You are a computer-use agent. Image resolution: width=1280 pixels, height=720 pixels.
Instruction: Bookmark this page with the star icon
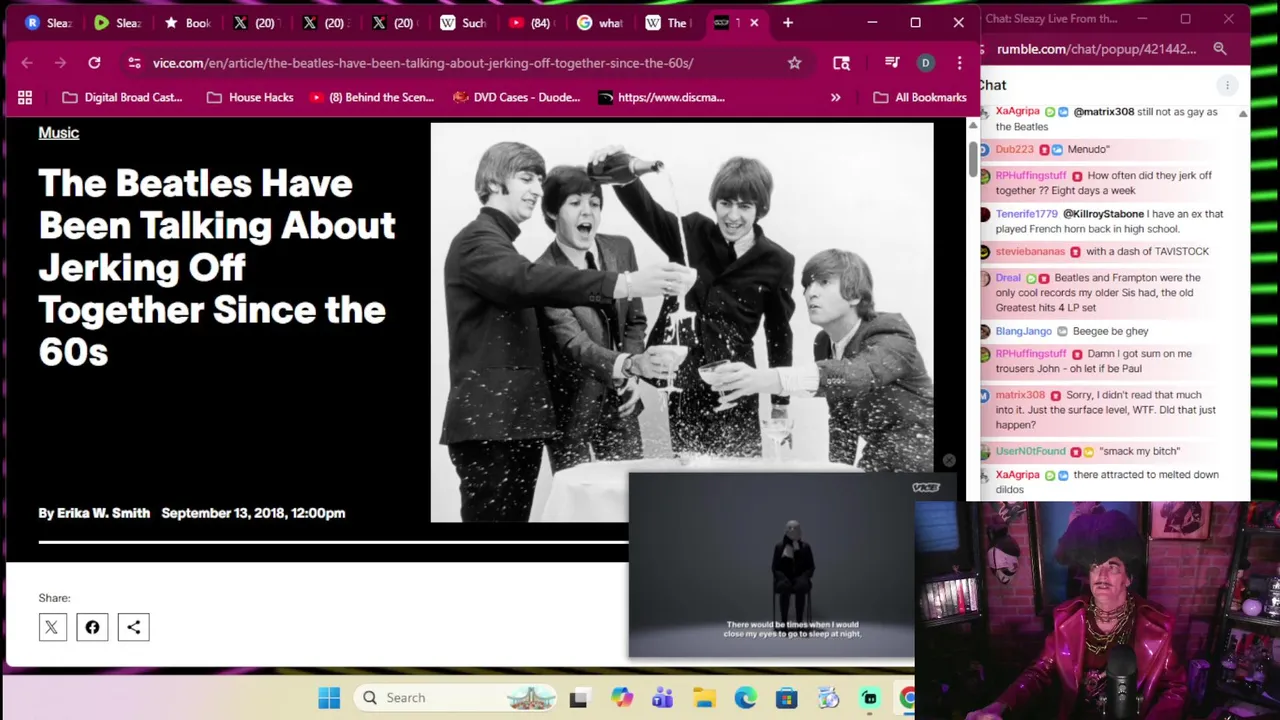point(794,63)
